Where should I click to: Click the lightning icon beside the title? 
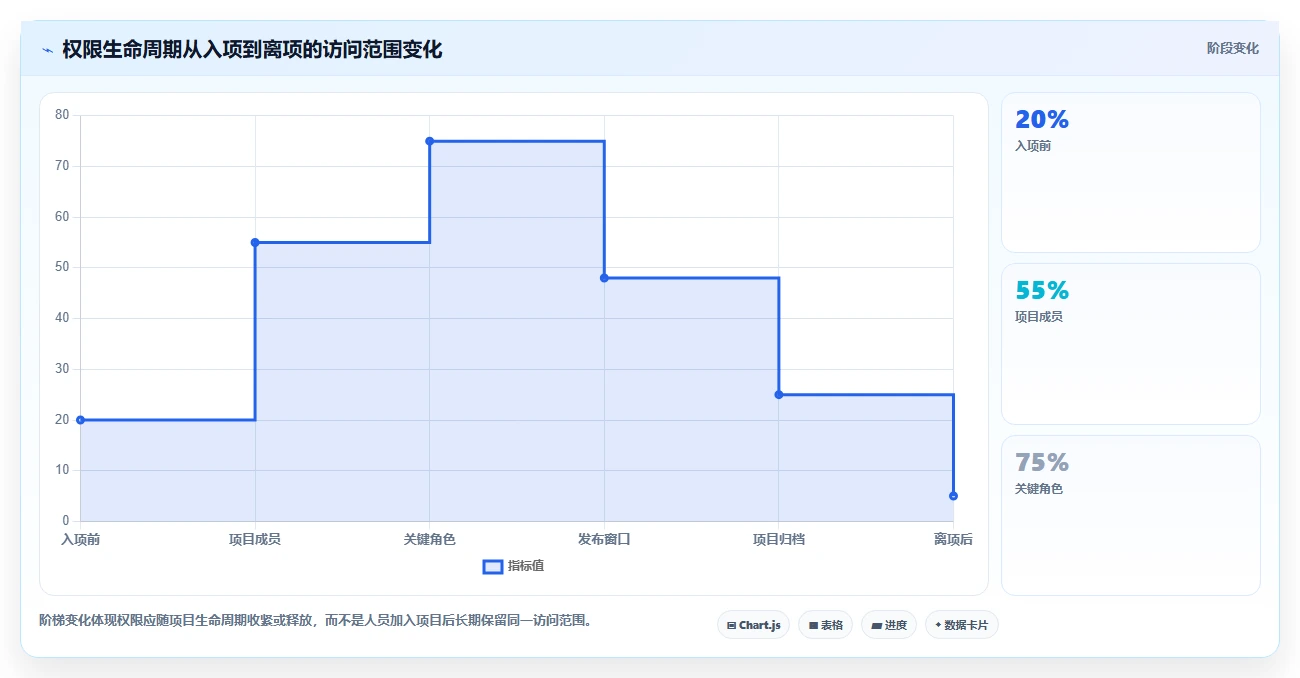pos(47,50)
